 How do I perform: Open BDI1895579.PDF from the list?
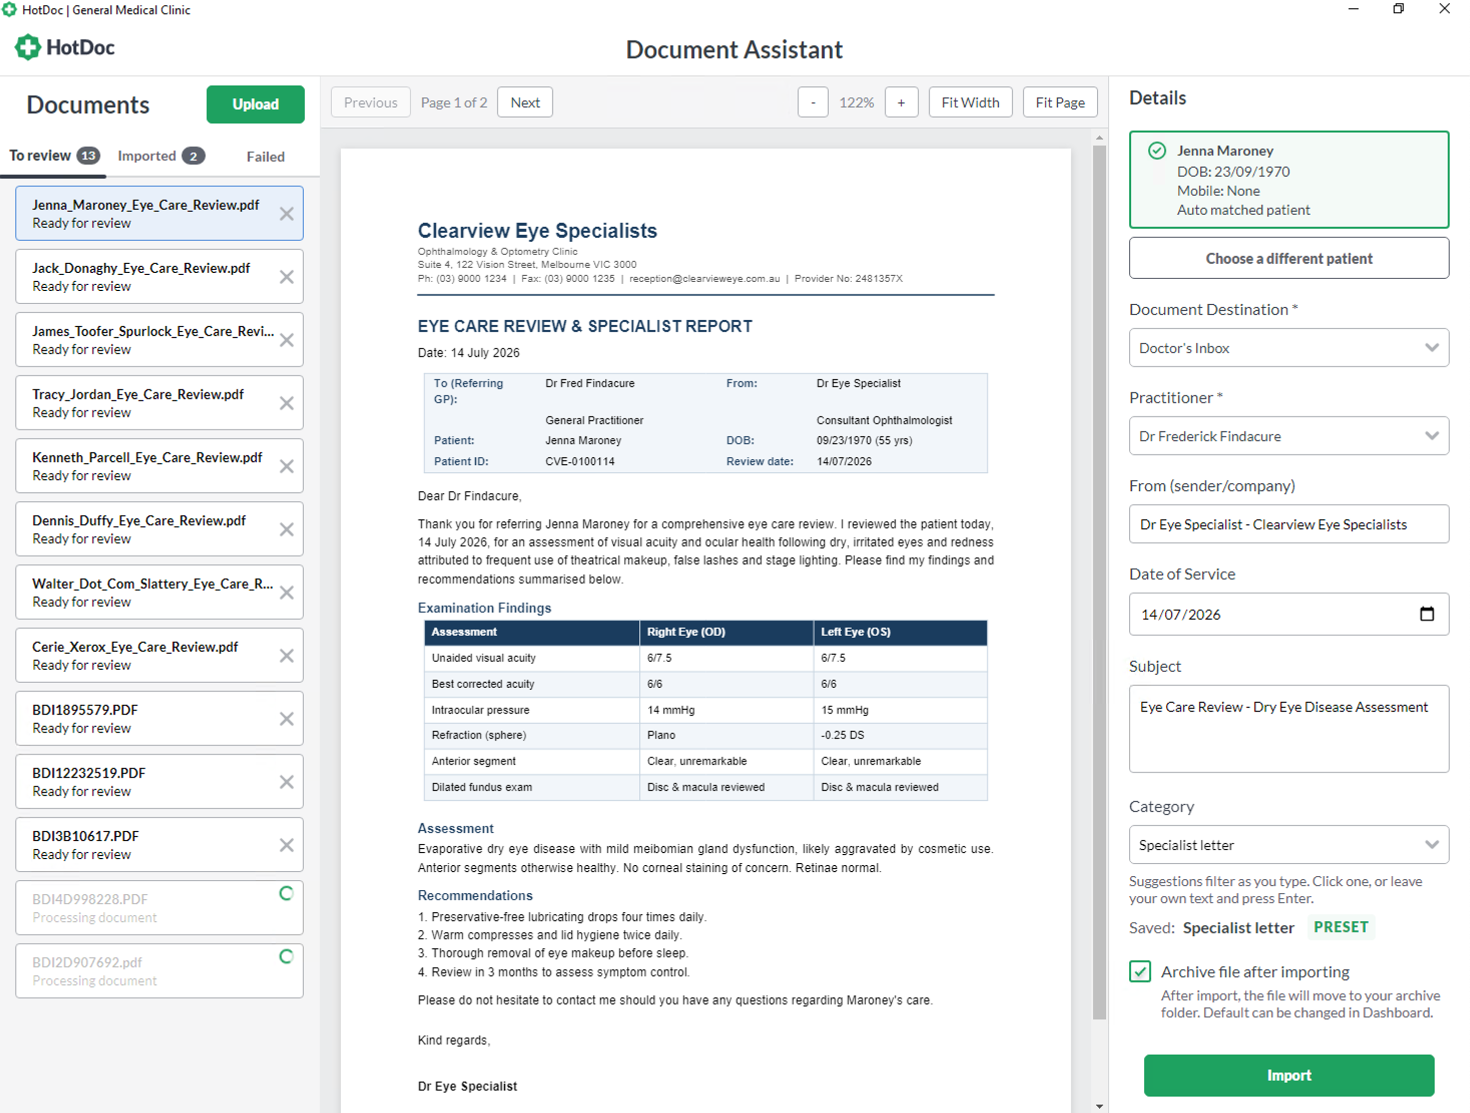point(159,719)
